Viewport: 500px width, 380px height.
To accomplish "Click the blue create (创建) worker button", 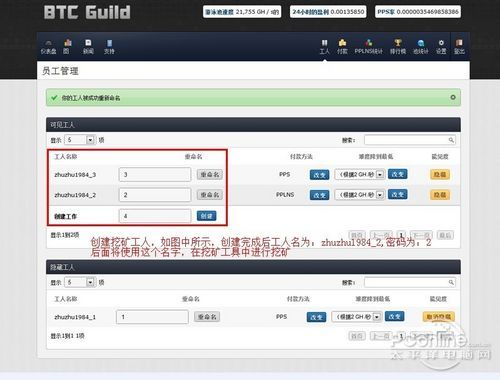I will [x=206, y=216].
